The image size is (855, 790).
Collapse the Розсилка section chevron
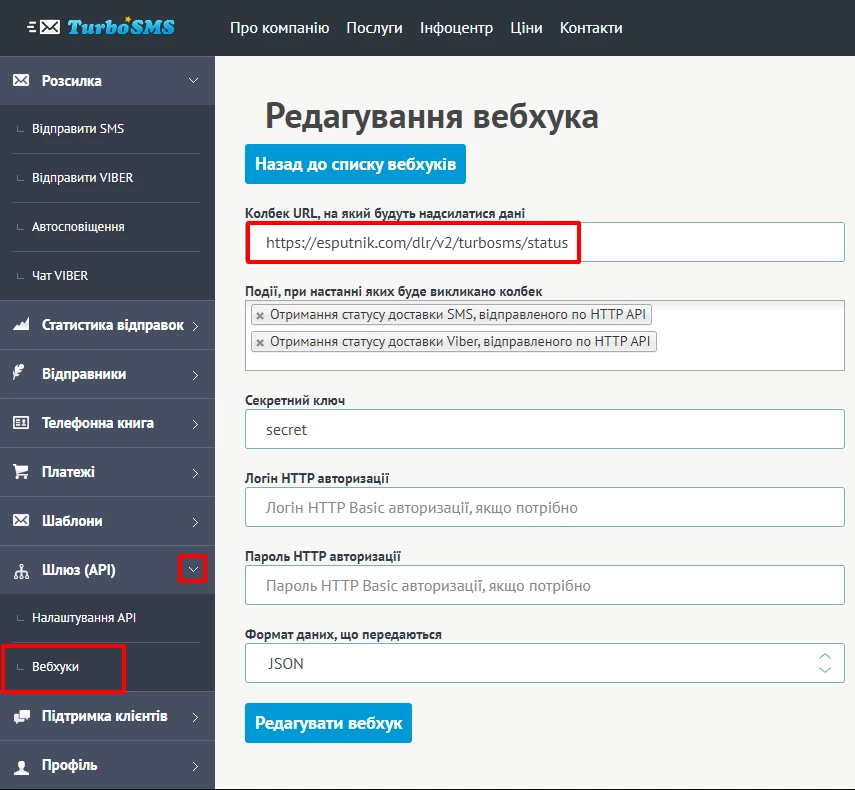193,81
